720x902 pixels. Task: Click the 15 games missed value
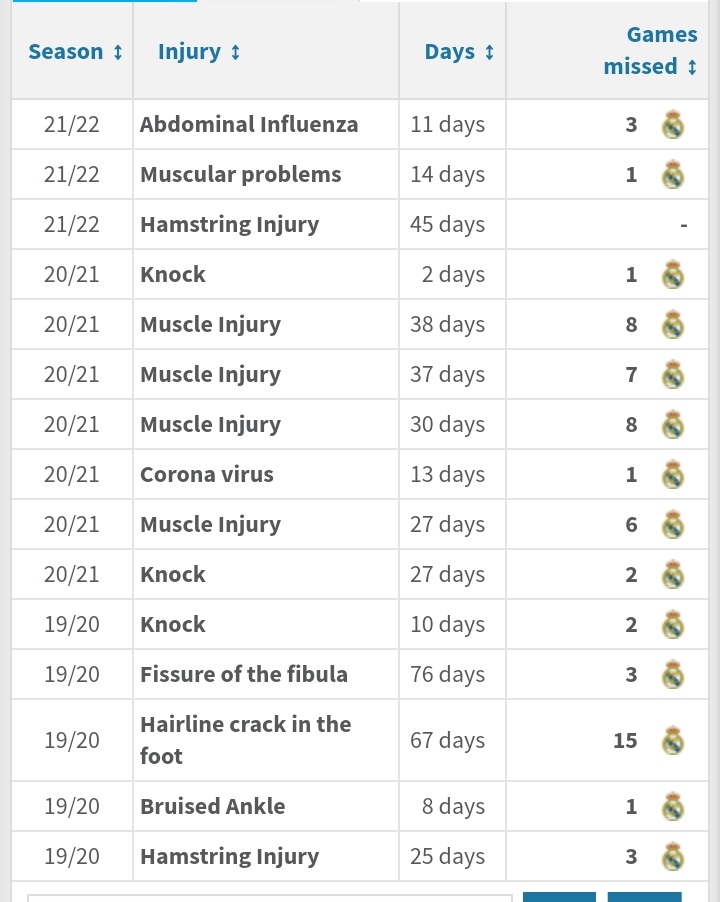click(x=625, y=740)
